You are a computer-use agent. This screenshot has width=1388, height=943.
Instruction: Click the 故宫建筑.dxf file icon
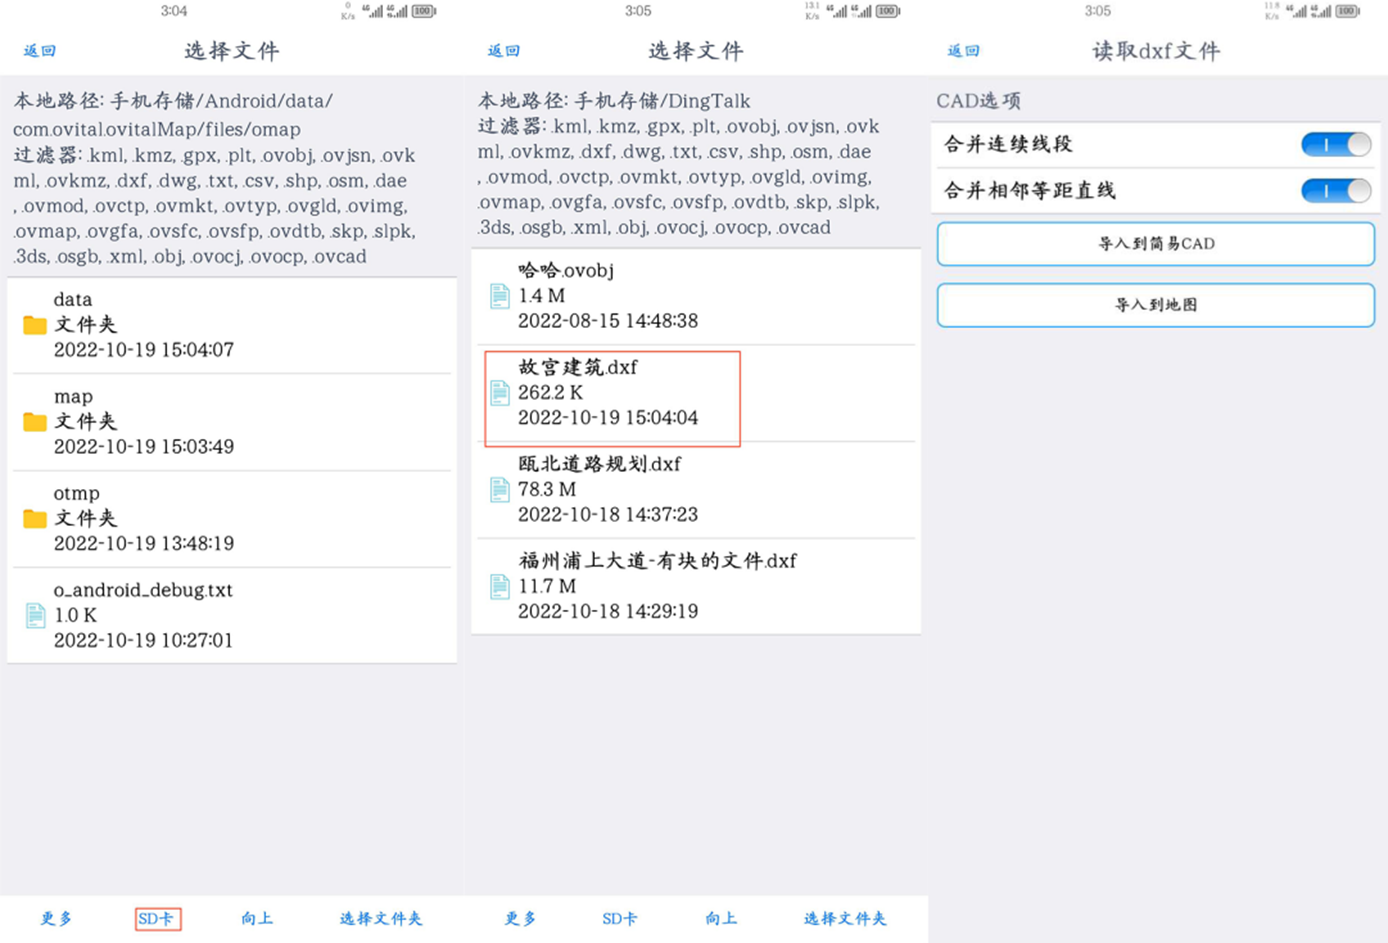tap(499, 393)
